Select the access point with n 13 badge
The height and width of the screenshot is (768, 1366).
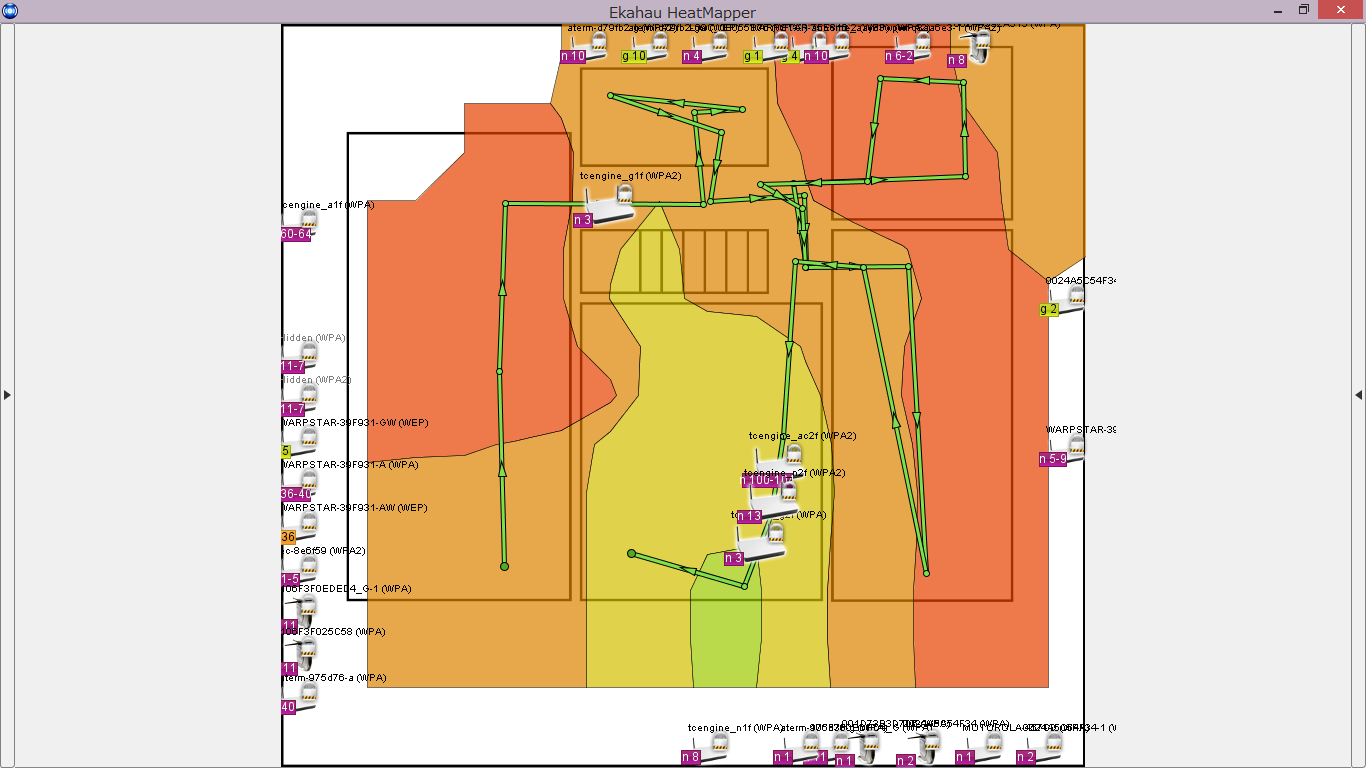pos(776,499)
